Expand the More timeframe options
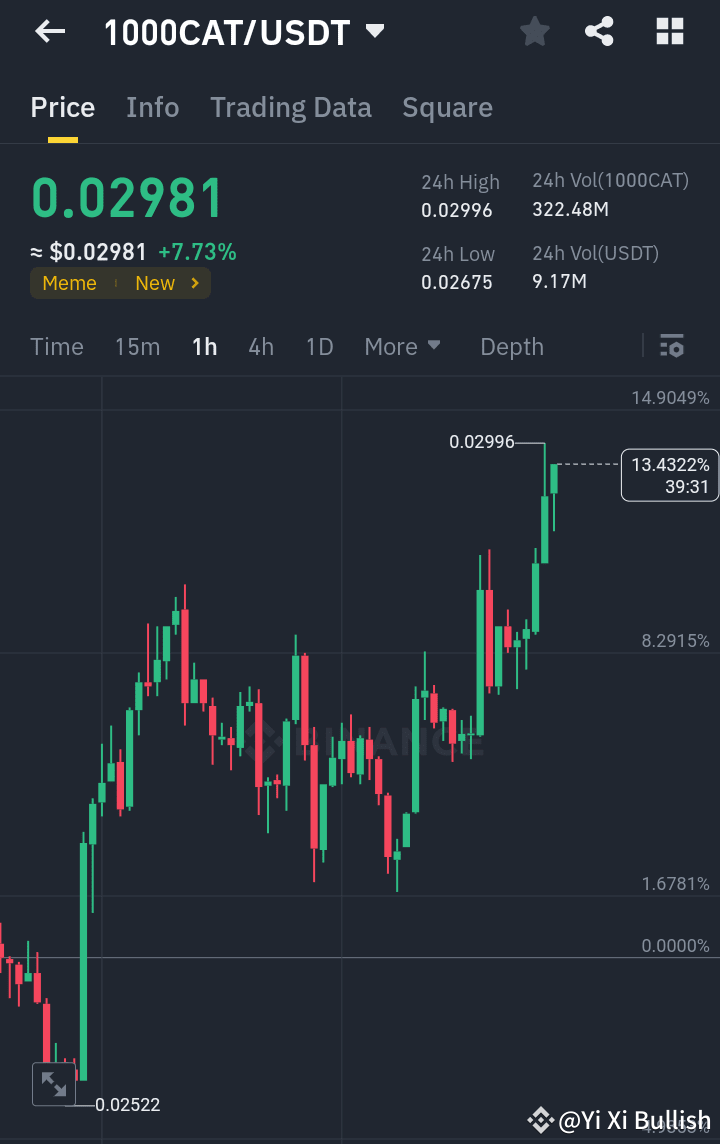Image resolution: width=720 pixels, height=1144 pixels. pyautogui.click(x=403, y=346)
